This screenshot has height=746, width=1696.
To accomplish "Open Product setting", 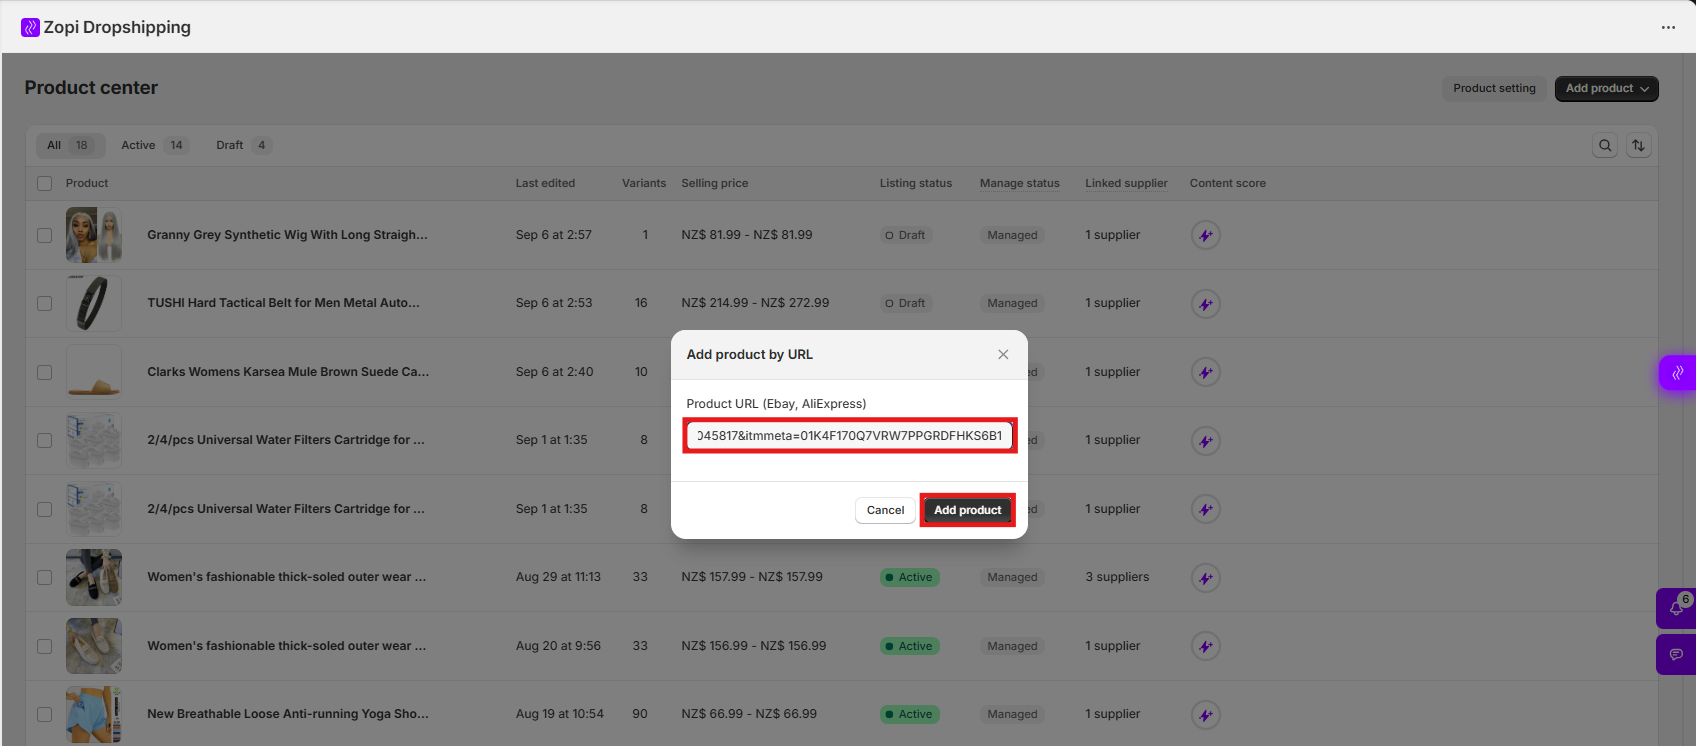I will click(1493, 89).
